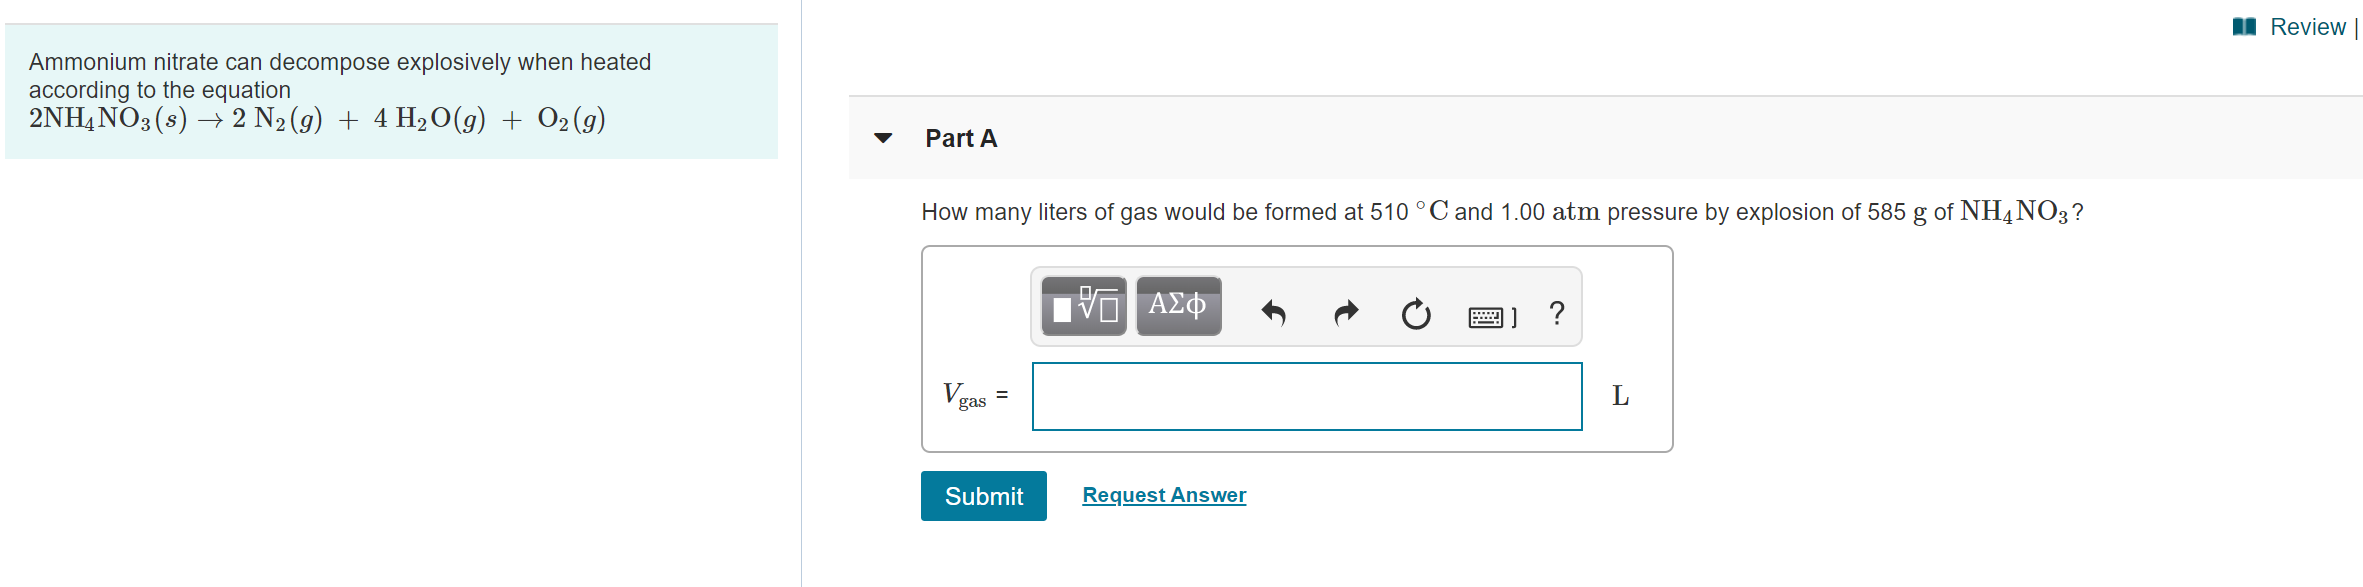The image size is (2363, 587).
Task: Click the L unit label beside the answer box
Action: (x=1621, y=396)
